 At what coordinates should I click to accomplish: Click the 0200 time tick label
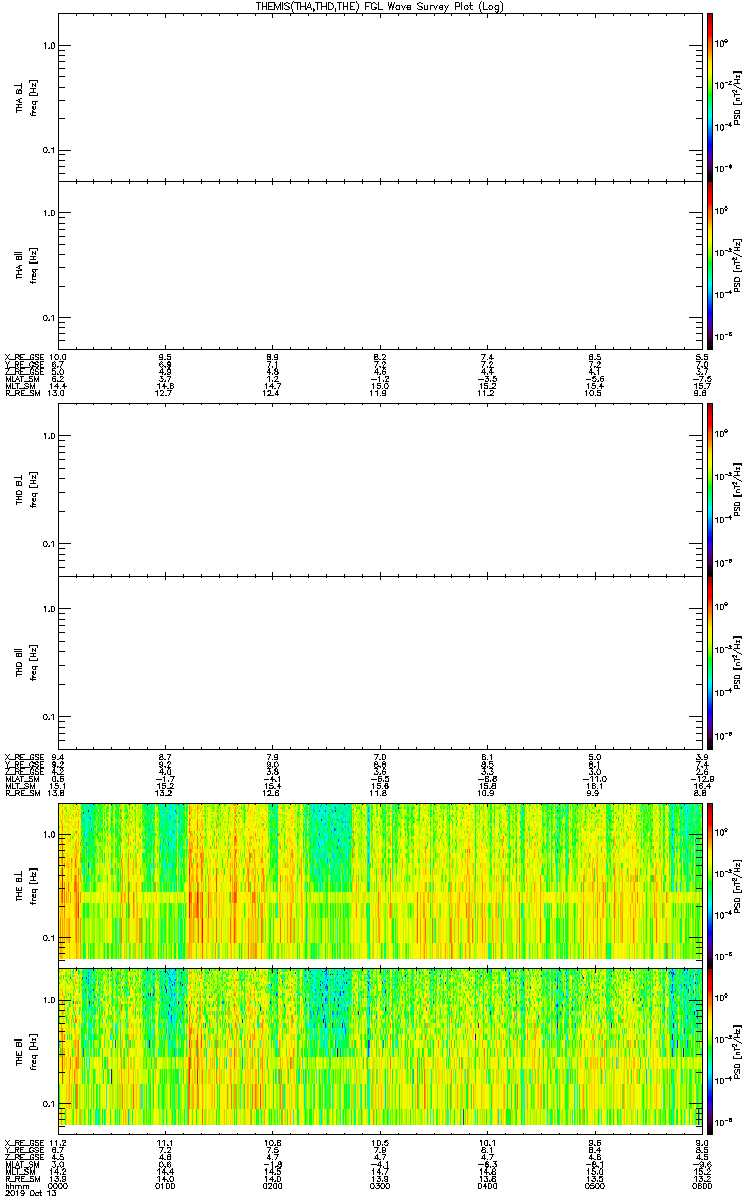[273, 1186]
